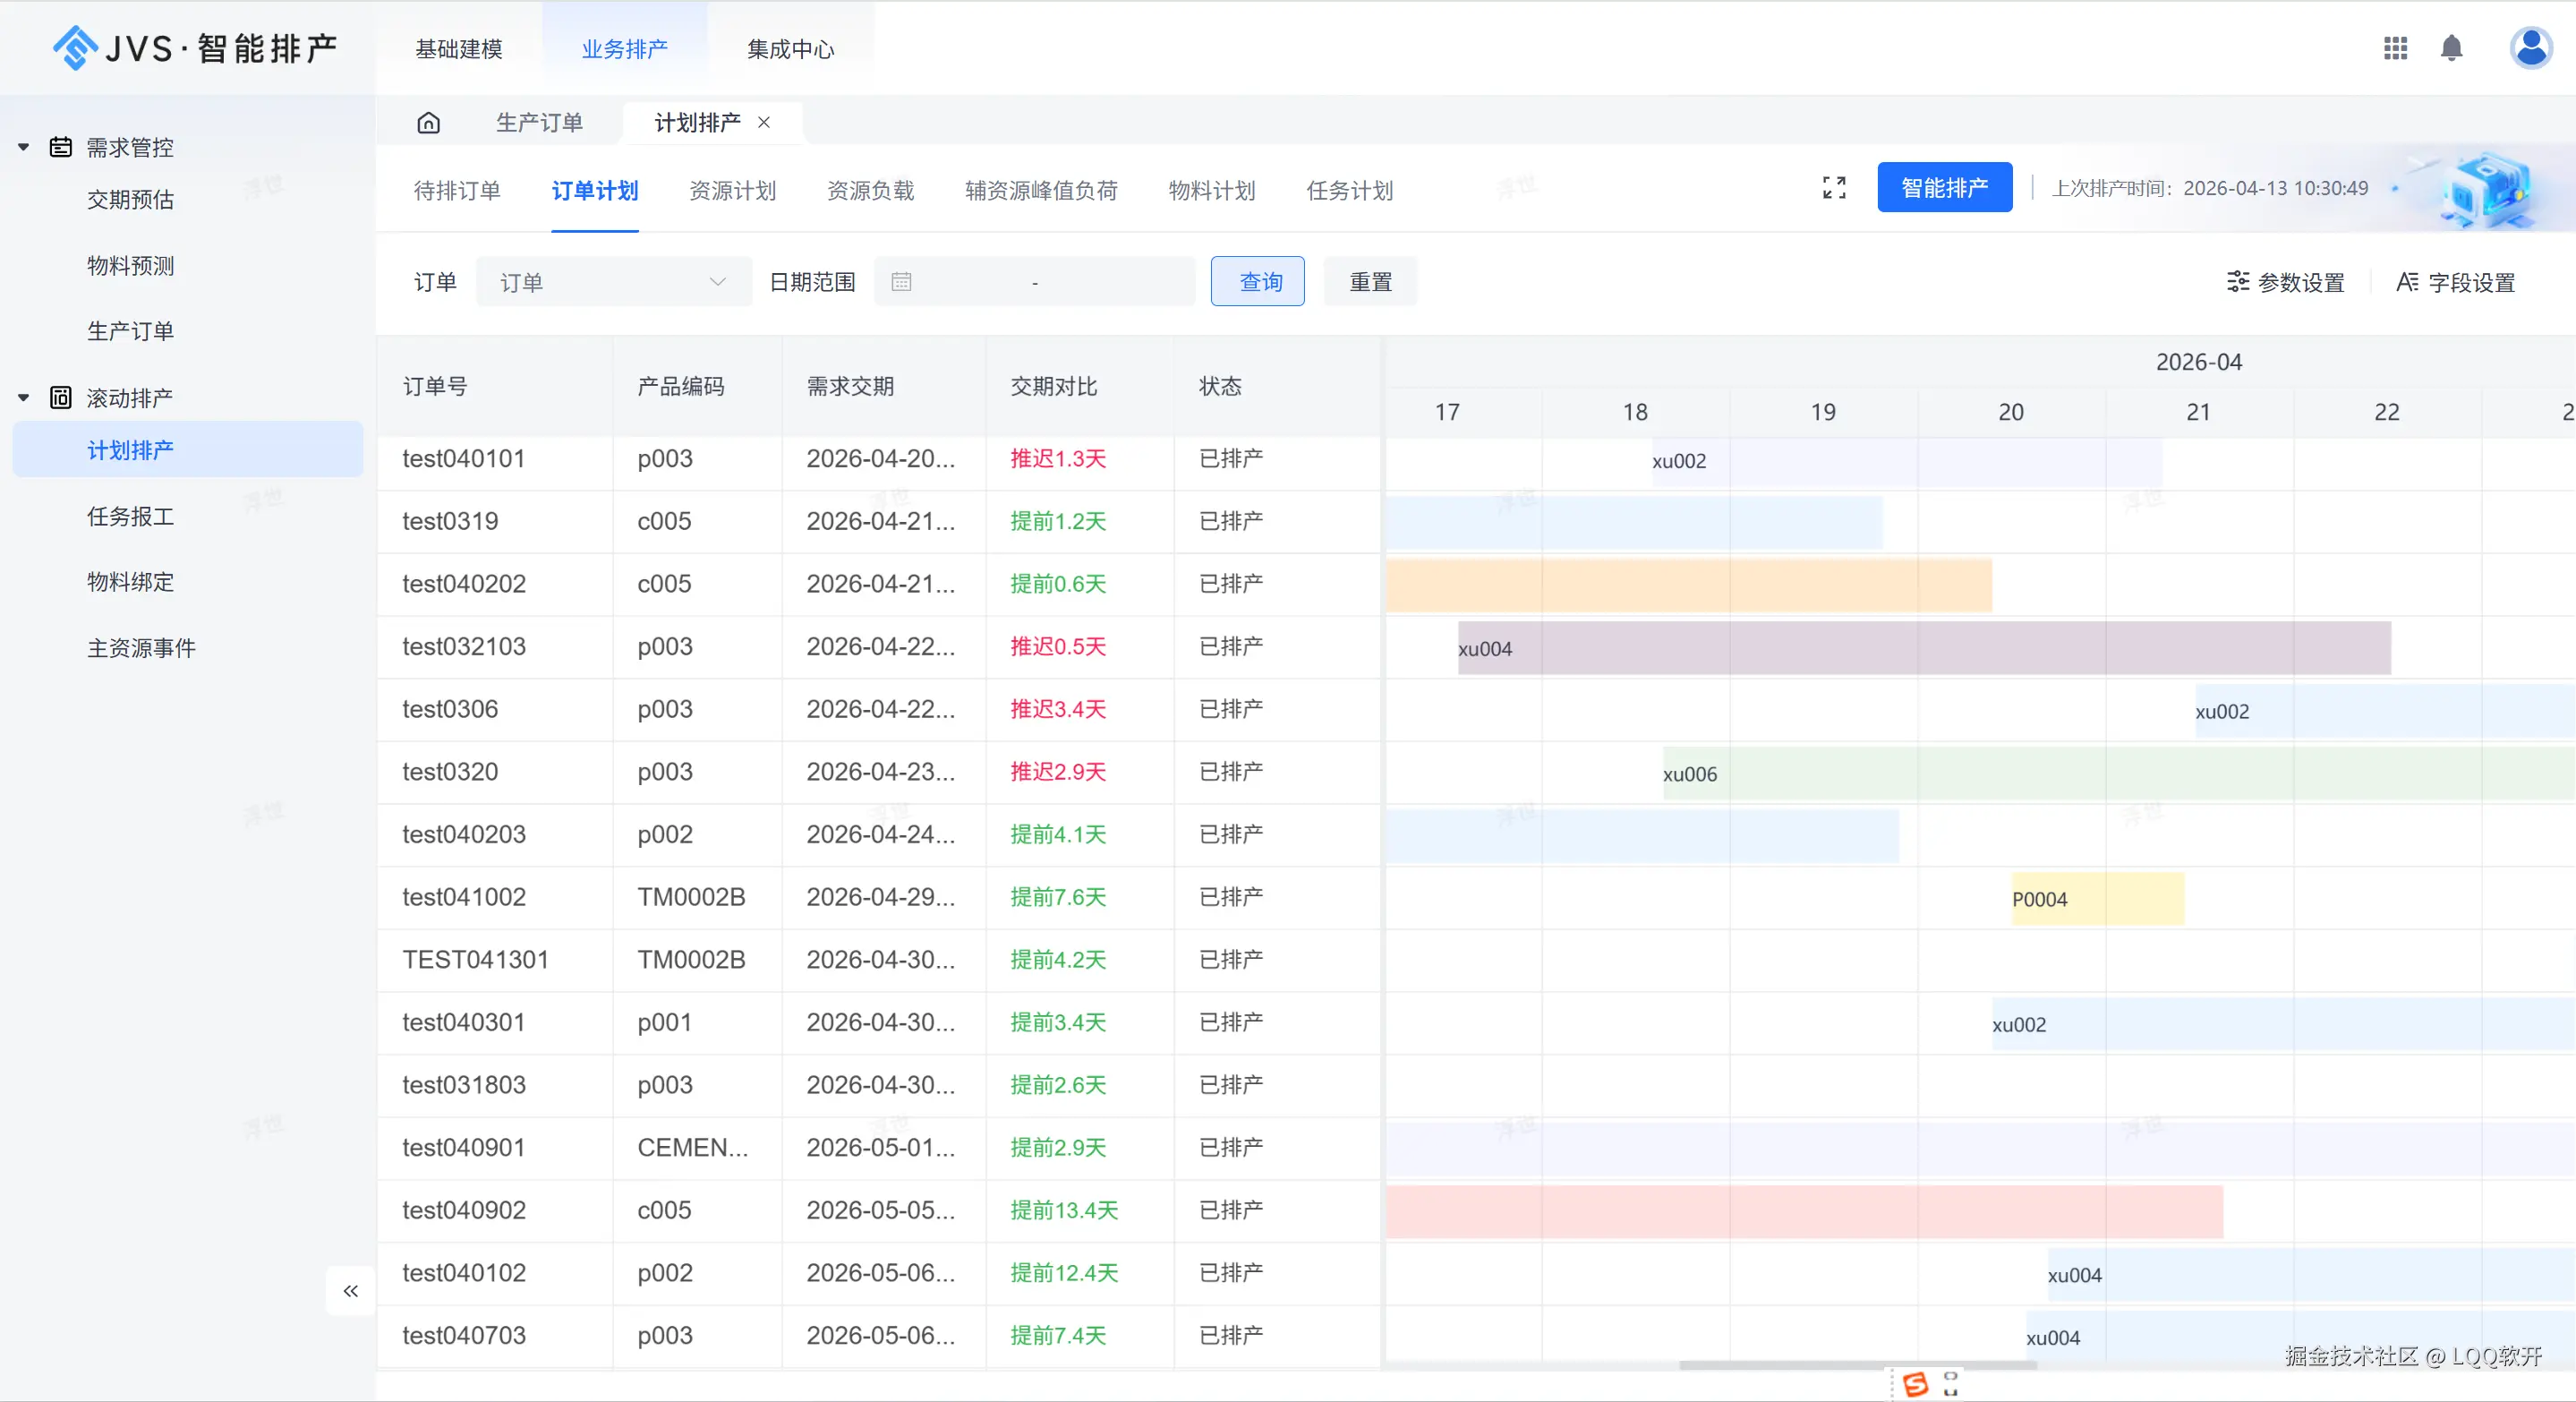The width and height of the screenshot is (2576, 1402).
Task: Open 集成中心 top menu
Action: (790, 49)
